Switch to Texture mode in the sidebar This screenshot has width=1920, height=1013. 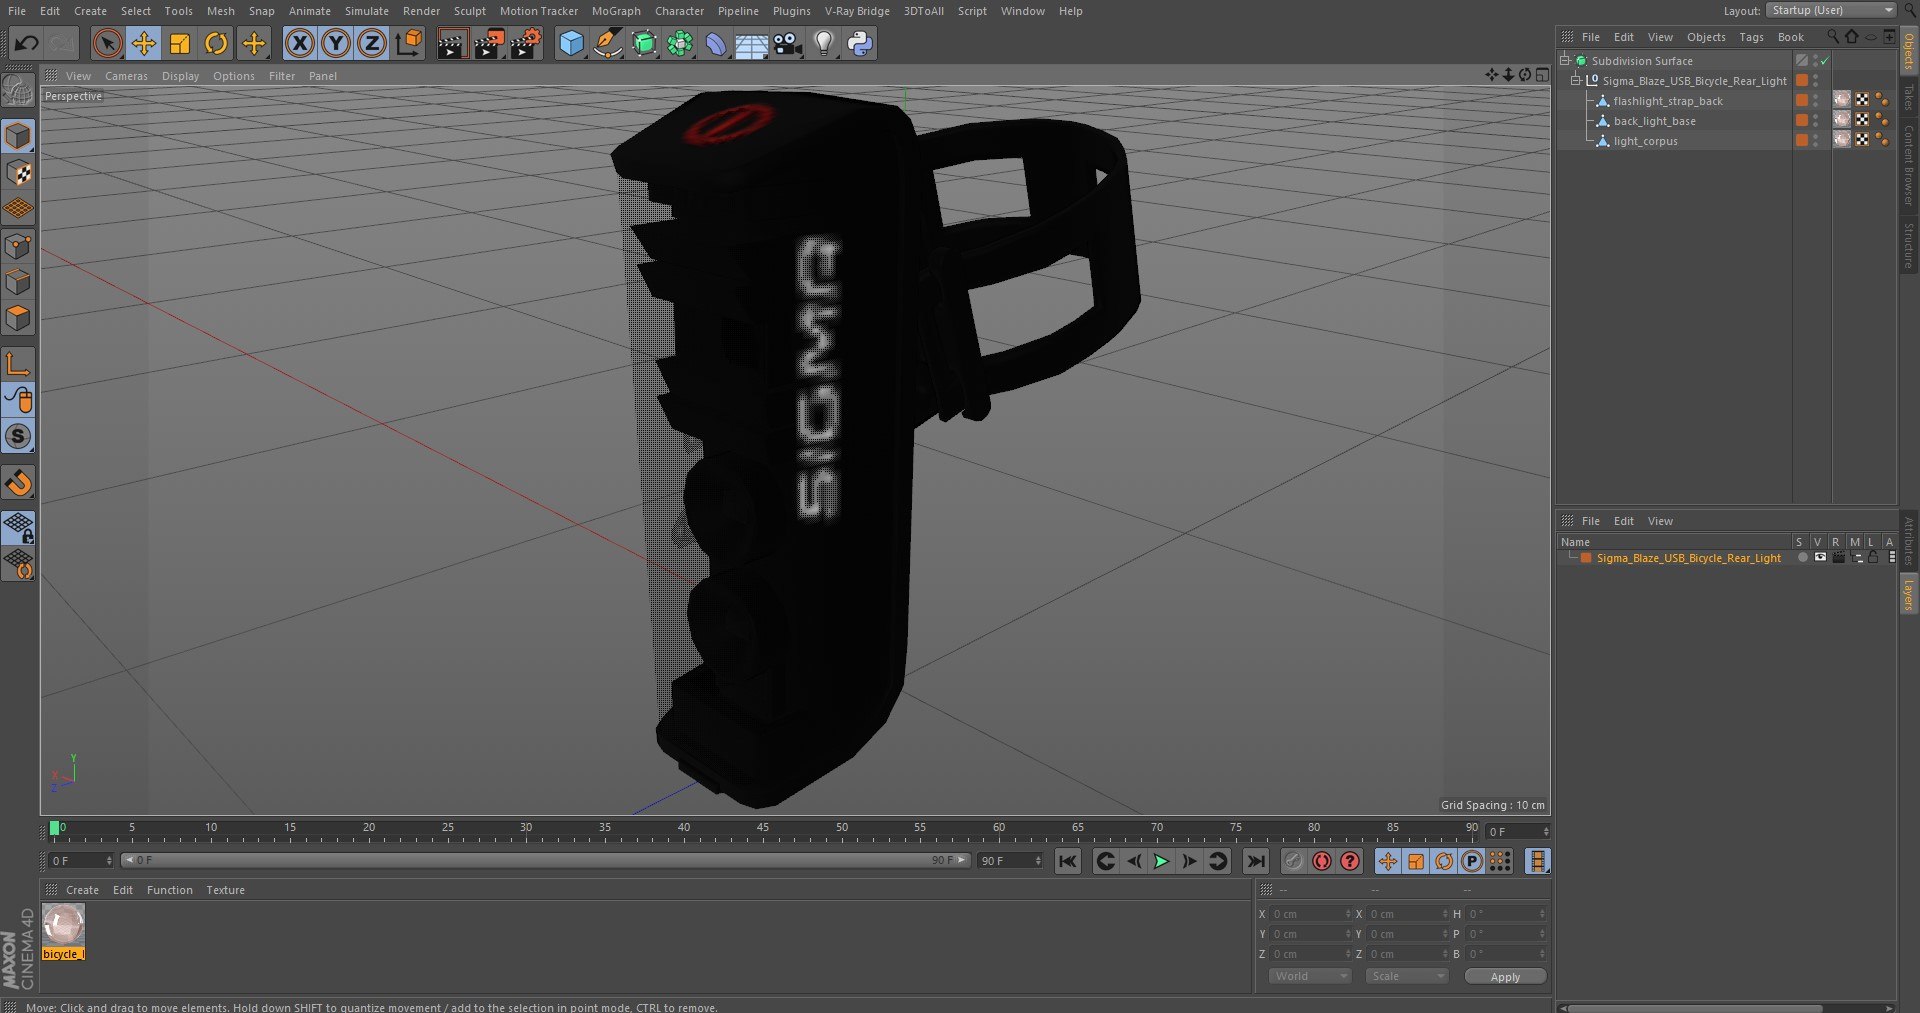pos(18,173)
